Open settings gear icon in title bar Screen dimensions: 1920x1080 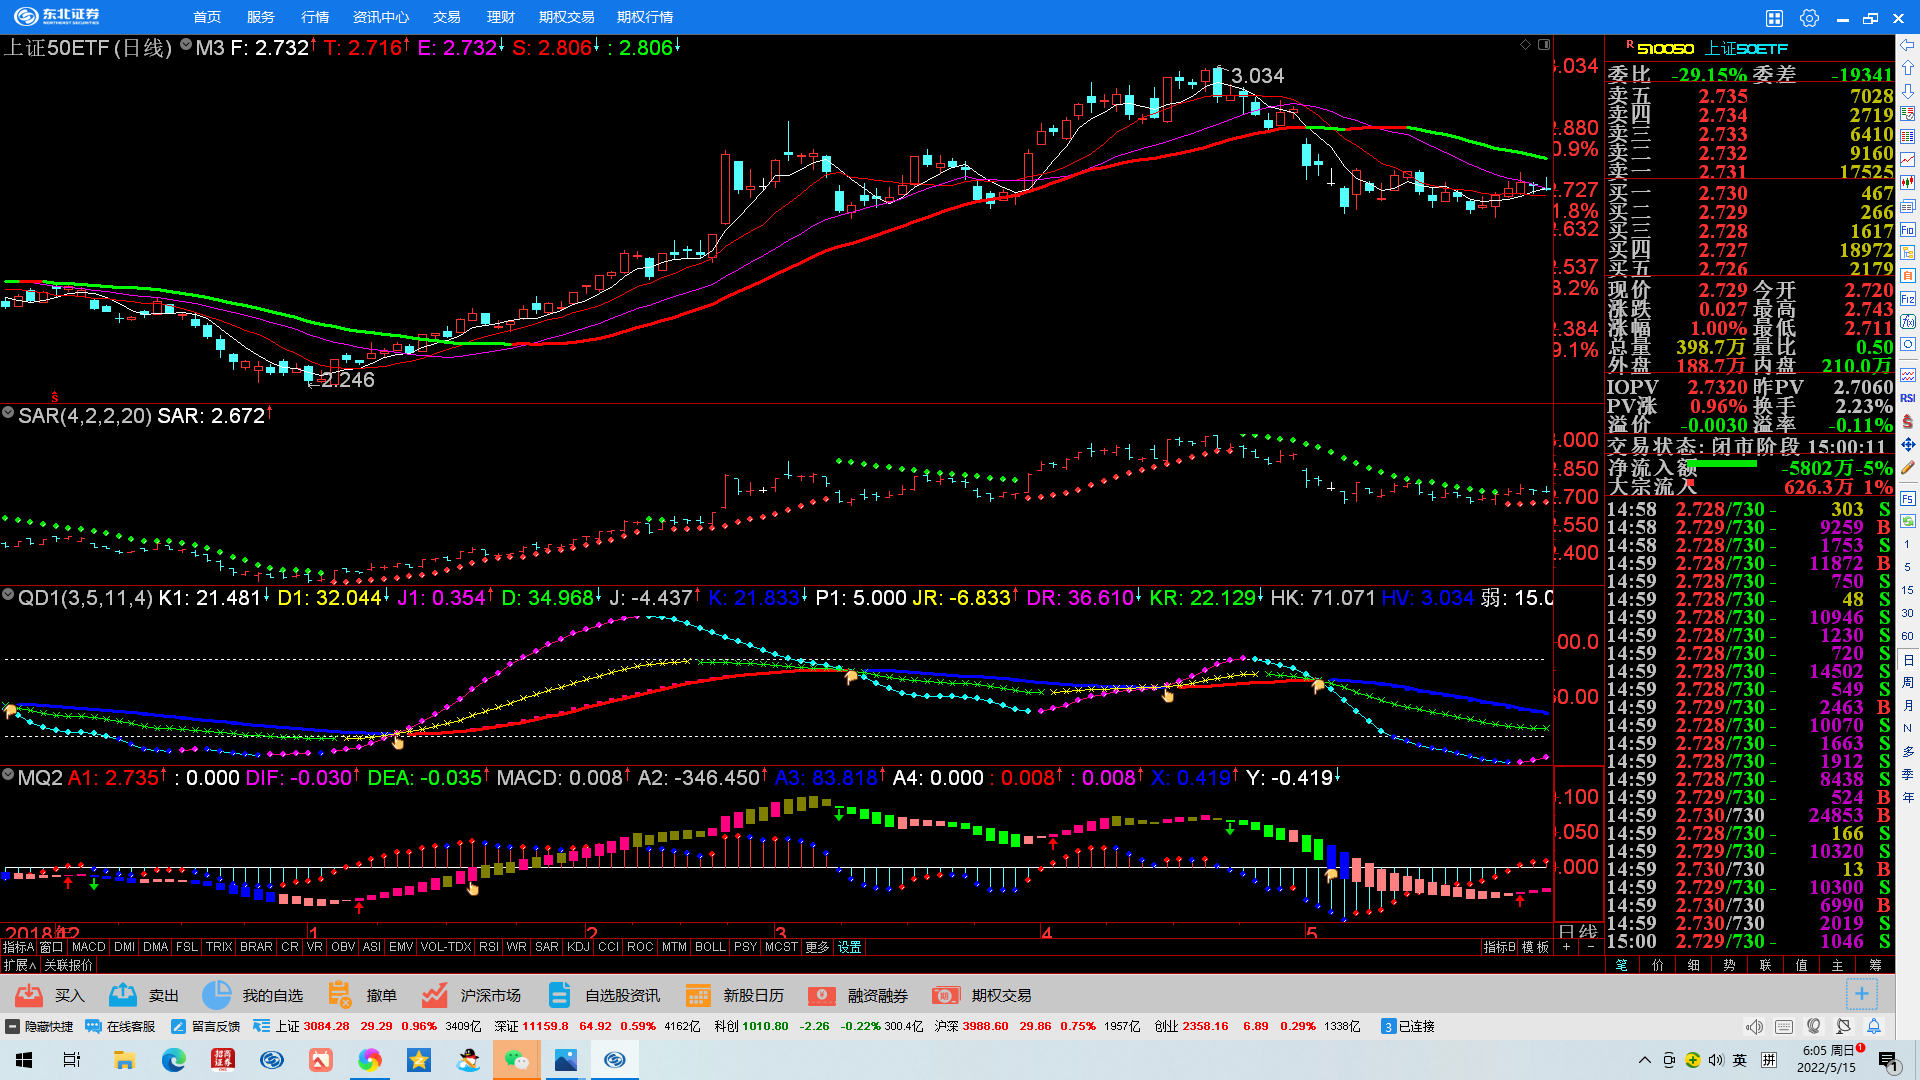click(1809, 18)
